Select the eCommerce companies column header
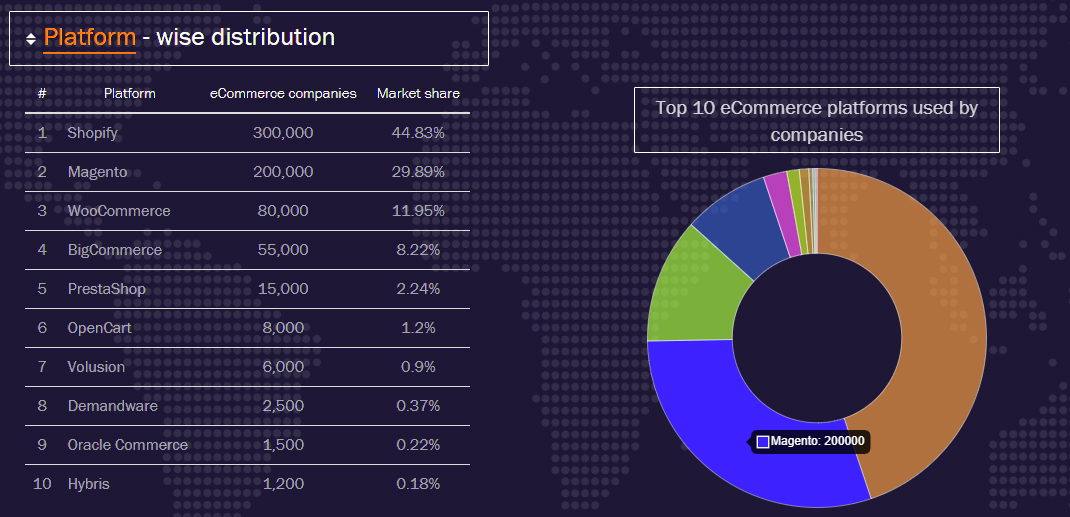This screenshot has height=517, width=1070. click(x=283, y=93)
